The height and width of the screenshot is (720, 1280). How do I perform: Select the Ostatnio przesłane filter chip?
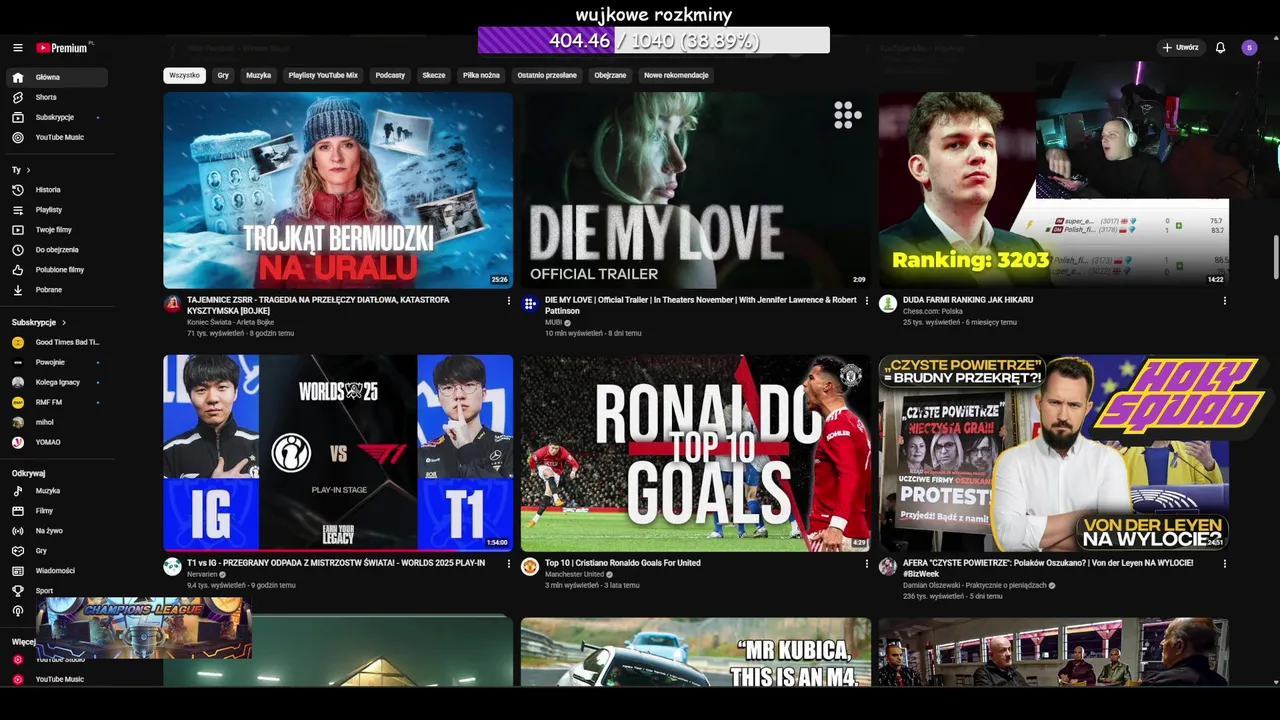(547, 75)
